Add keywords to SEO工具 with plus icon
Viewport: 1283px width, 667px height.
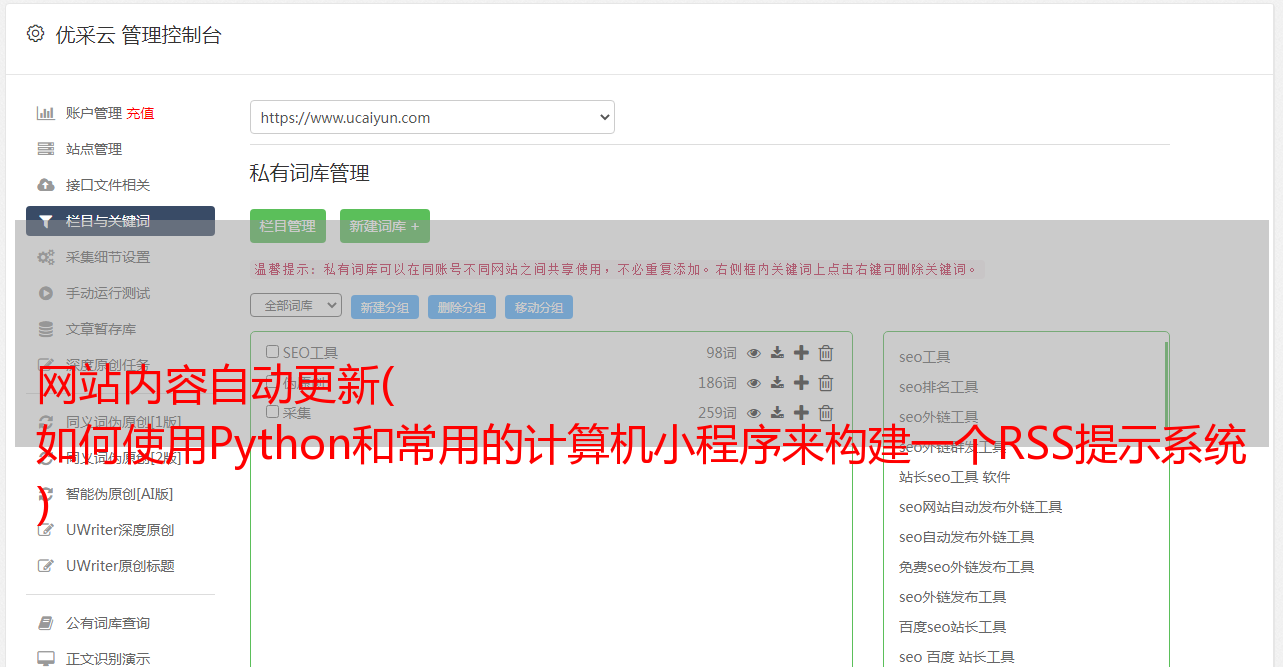pos(801,353)
